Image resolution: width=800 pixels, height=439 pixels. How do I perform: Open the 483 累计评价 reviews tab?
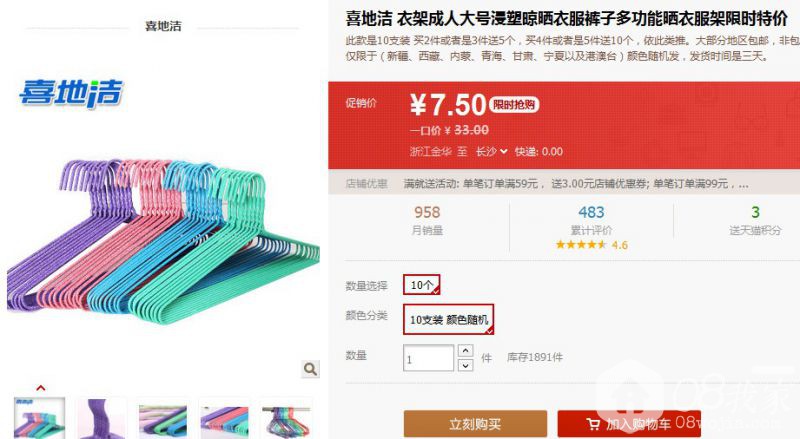pos(591,220)
